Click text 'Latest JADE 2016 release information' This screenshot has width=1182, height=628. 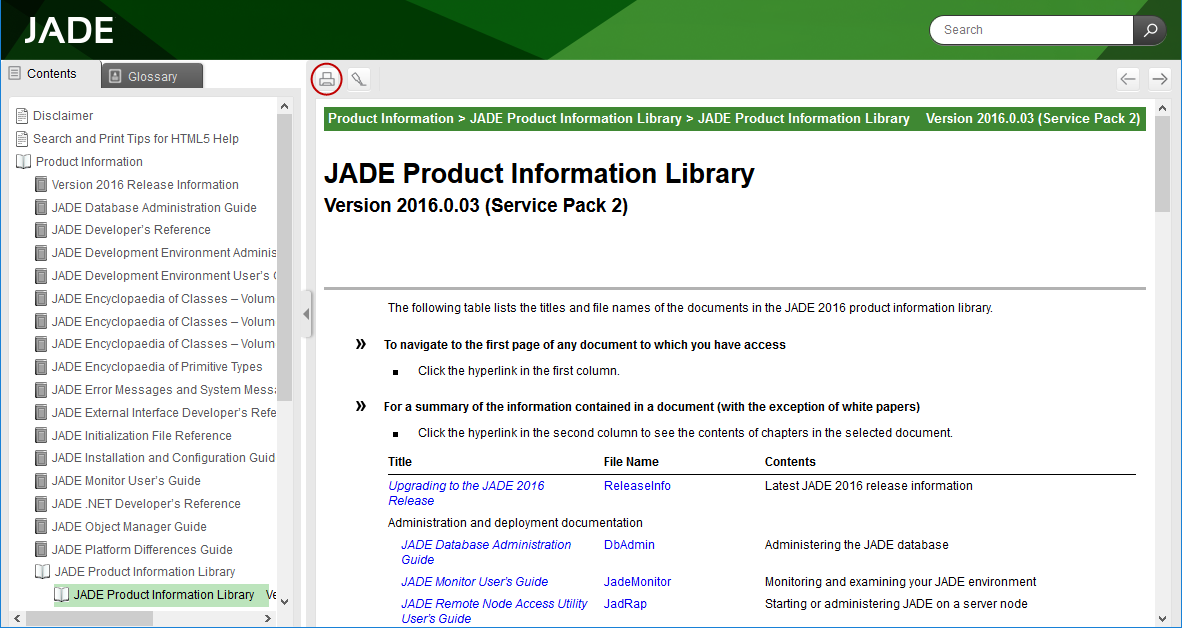868,486
